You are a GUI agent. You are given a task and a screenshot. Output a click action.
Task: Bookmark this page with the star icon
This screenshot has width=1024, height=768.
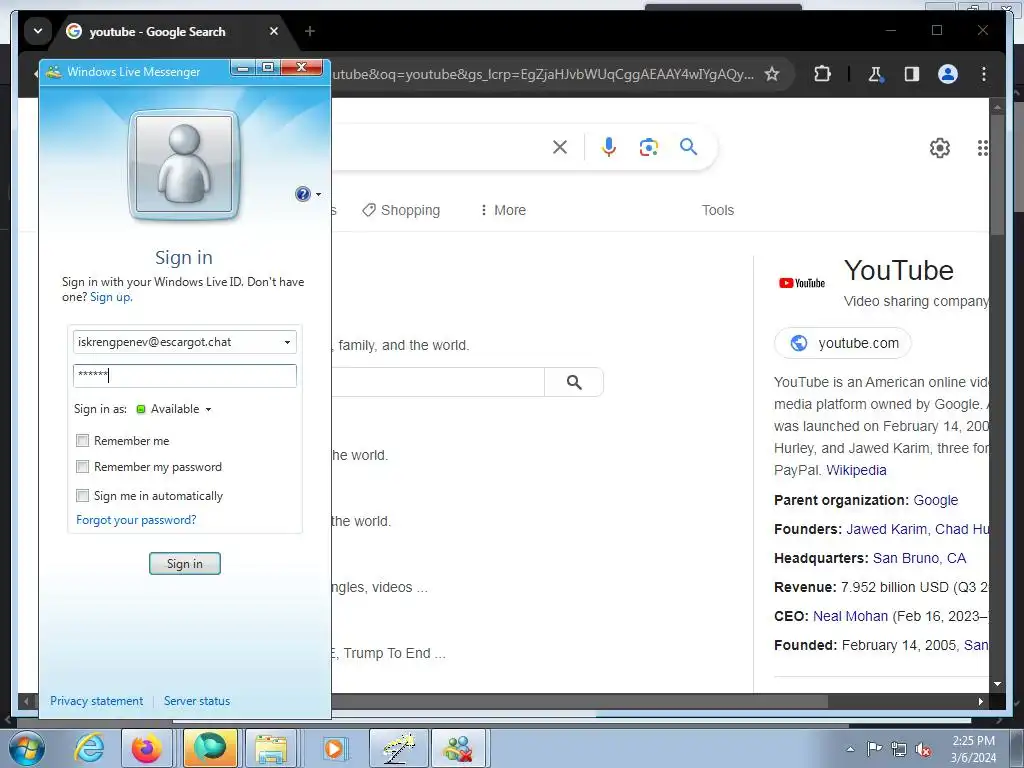(x=772, y=74)
